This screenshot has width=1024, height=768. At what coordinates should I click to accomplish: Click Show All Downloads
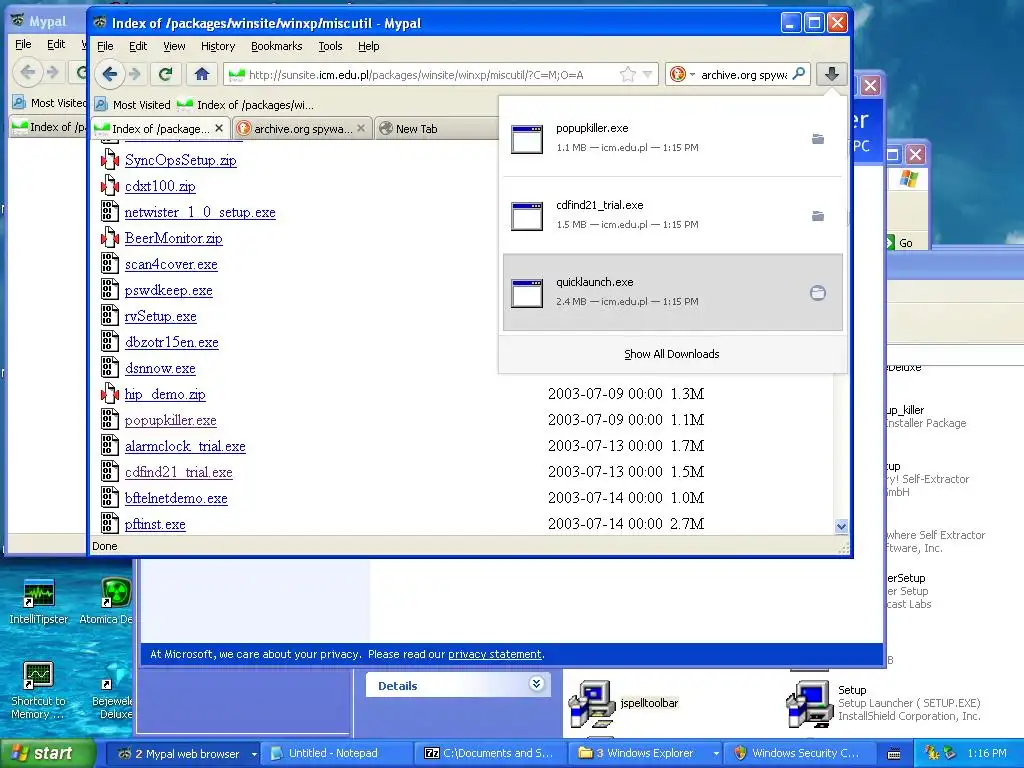(x=671, y=354)
